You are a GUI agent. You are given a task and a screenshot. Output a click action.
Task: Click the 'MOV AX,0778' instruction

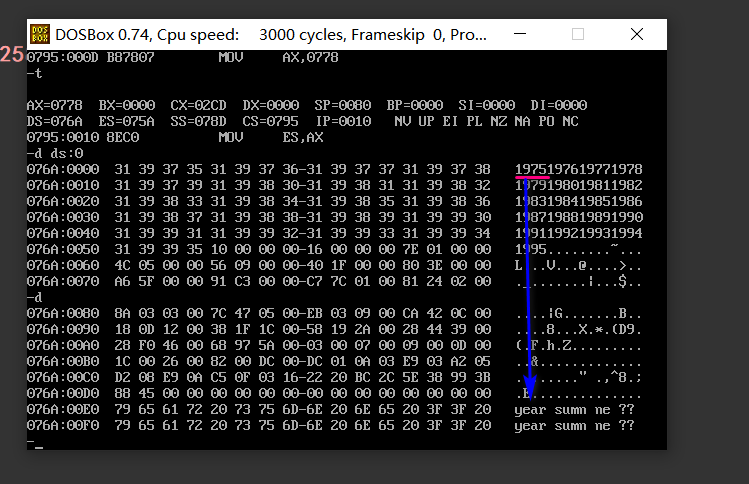pyautogui.click(x=278, y=57)
